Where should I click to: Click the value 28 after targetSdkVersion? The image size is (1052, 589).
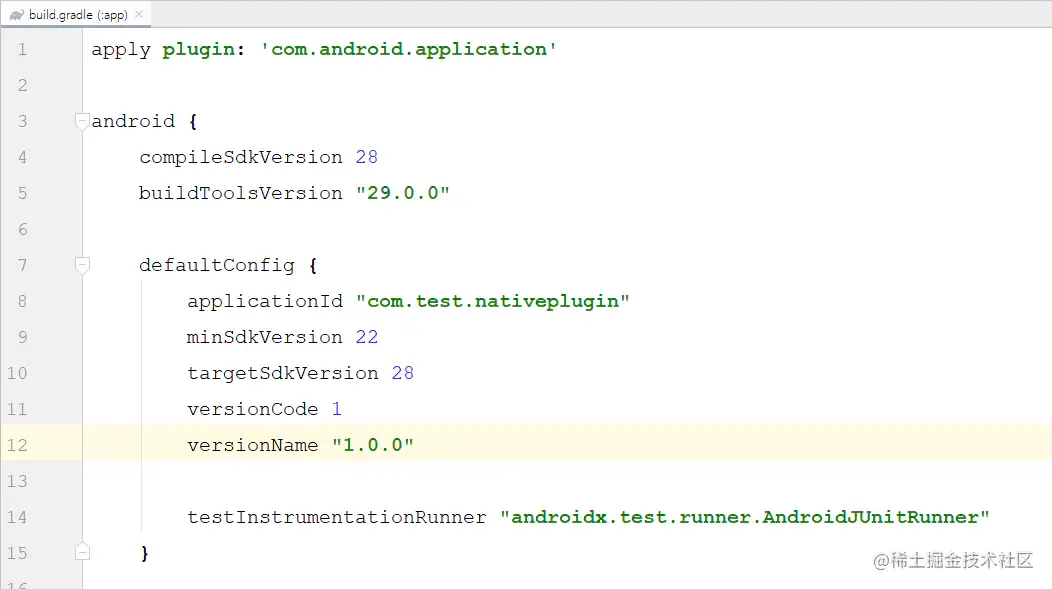point(403,373)
